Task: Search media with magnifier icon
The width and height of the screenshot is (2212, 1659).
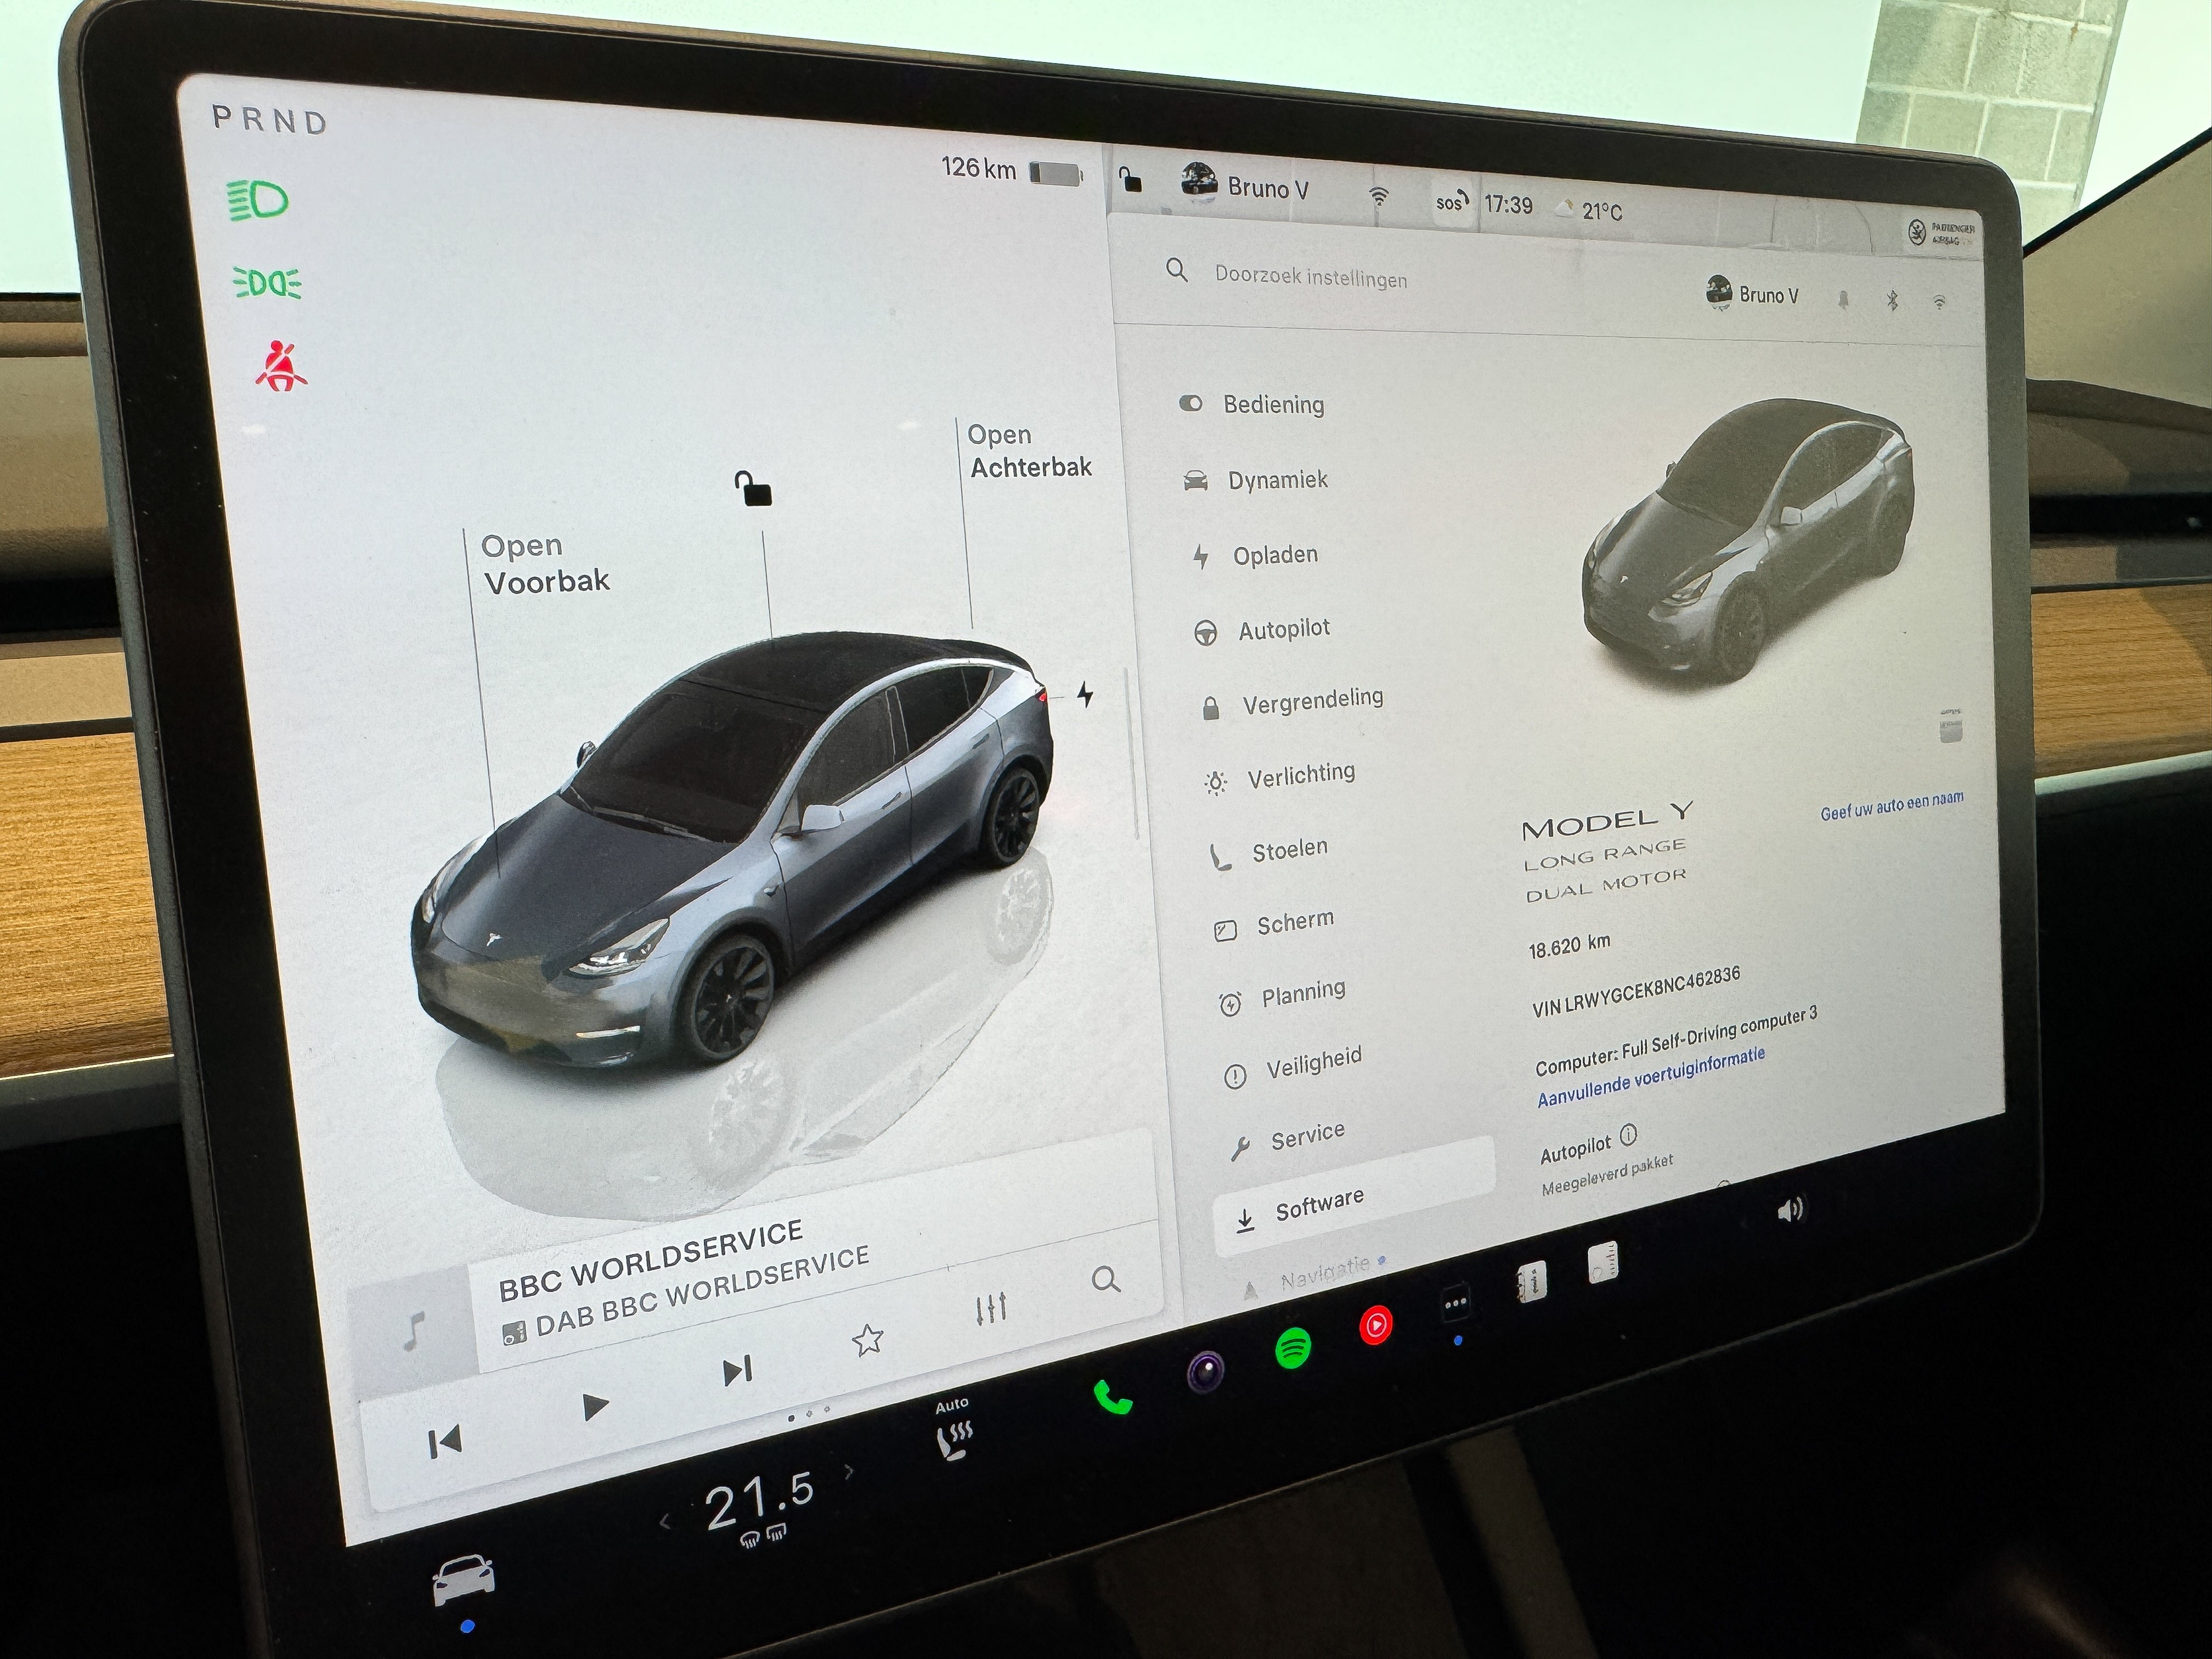Action: [x=1105, y=1279]
